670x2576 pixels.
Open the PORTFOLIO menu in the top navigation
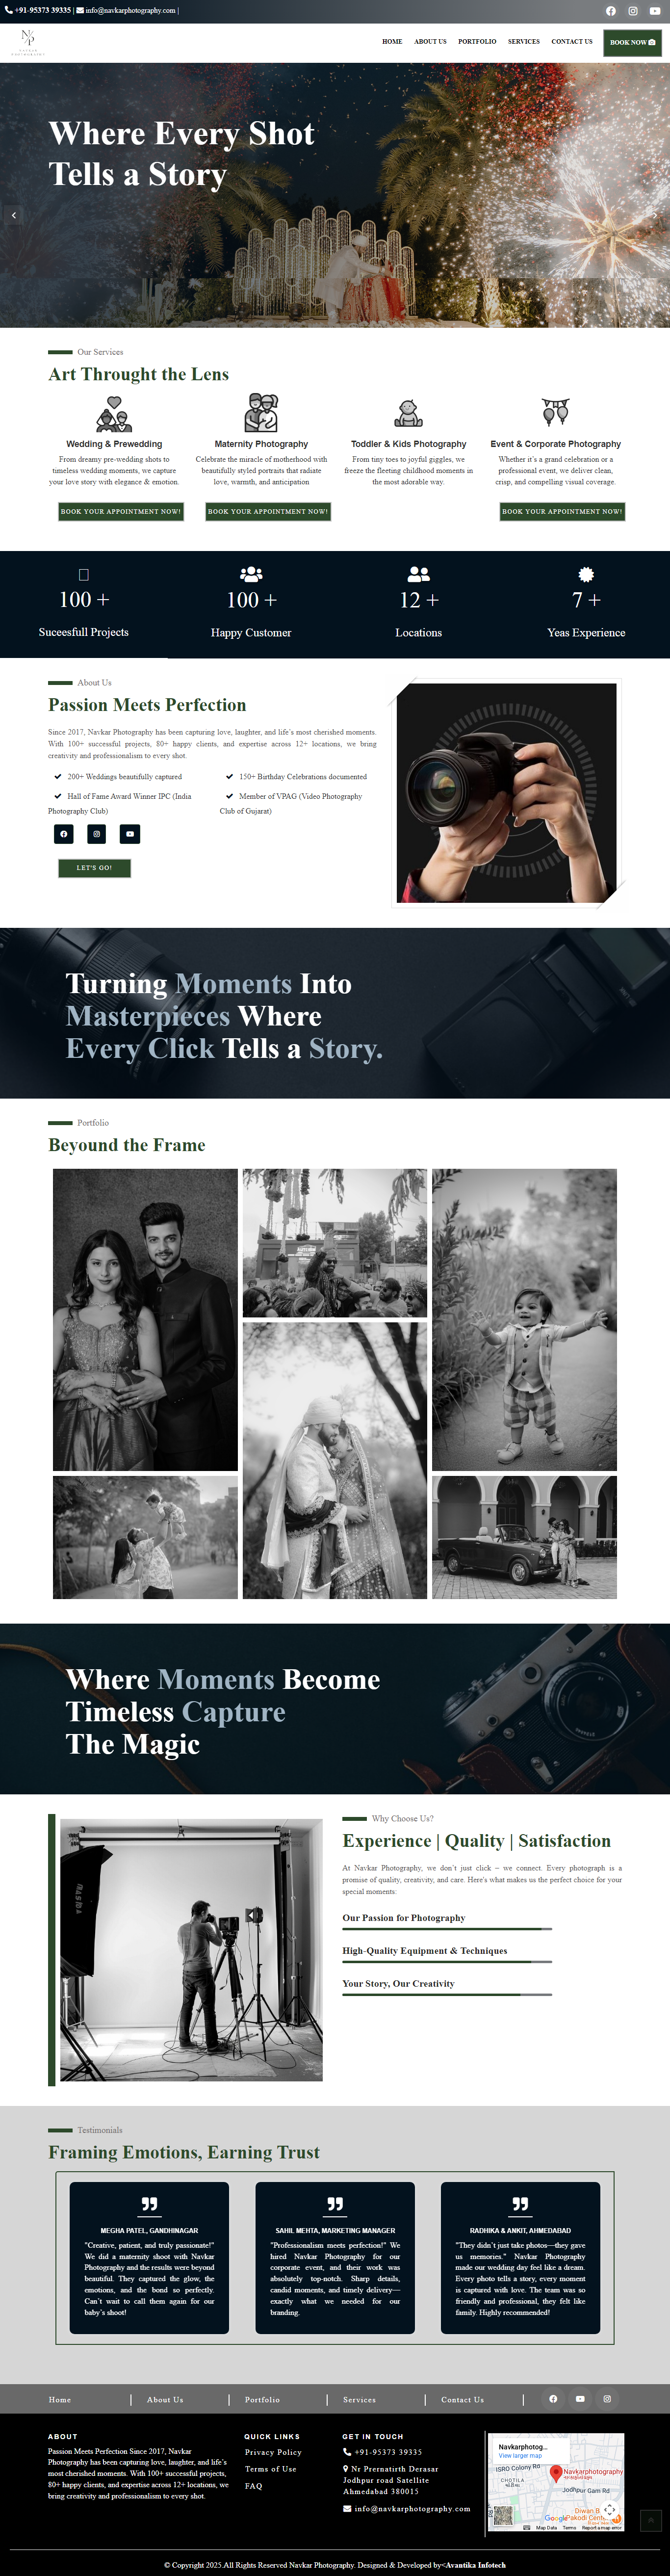477,42
